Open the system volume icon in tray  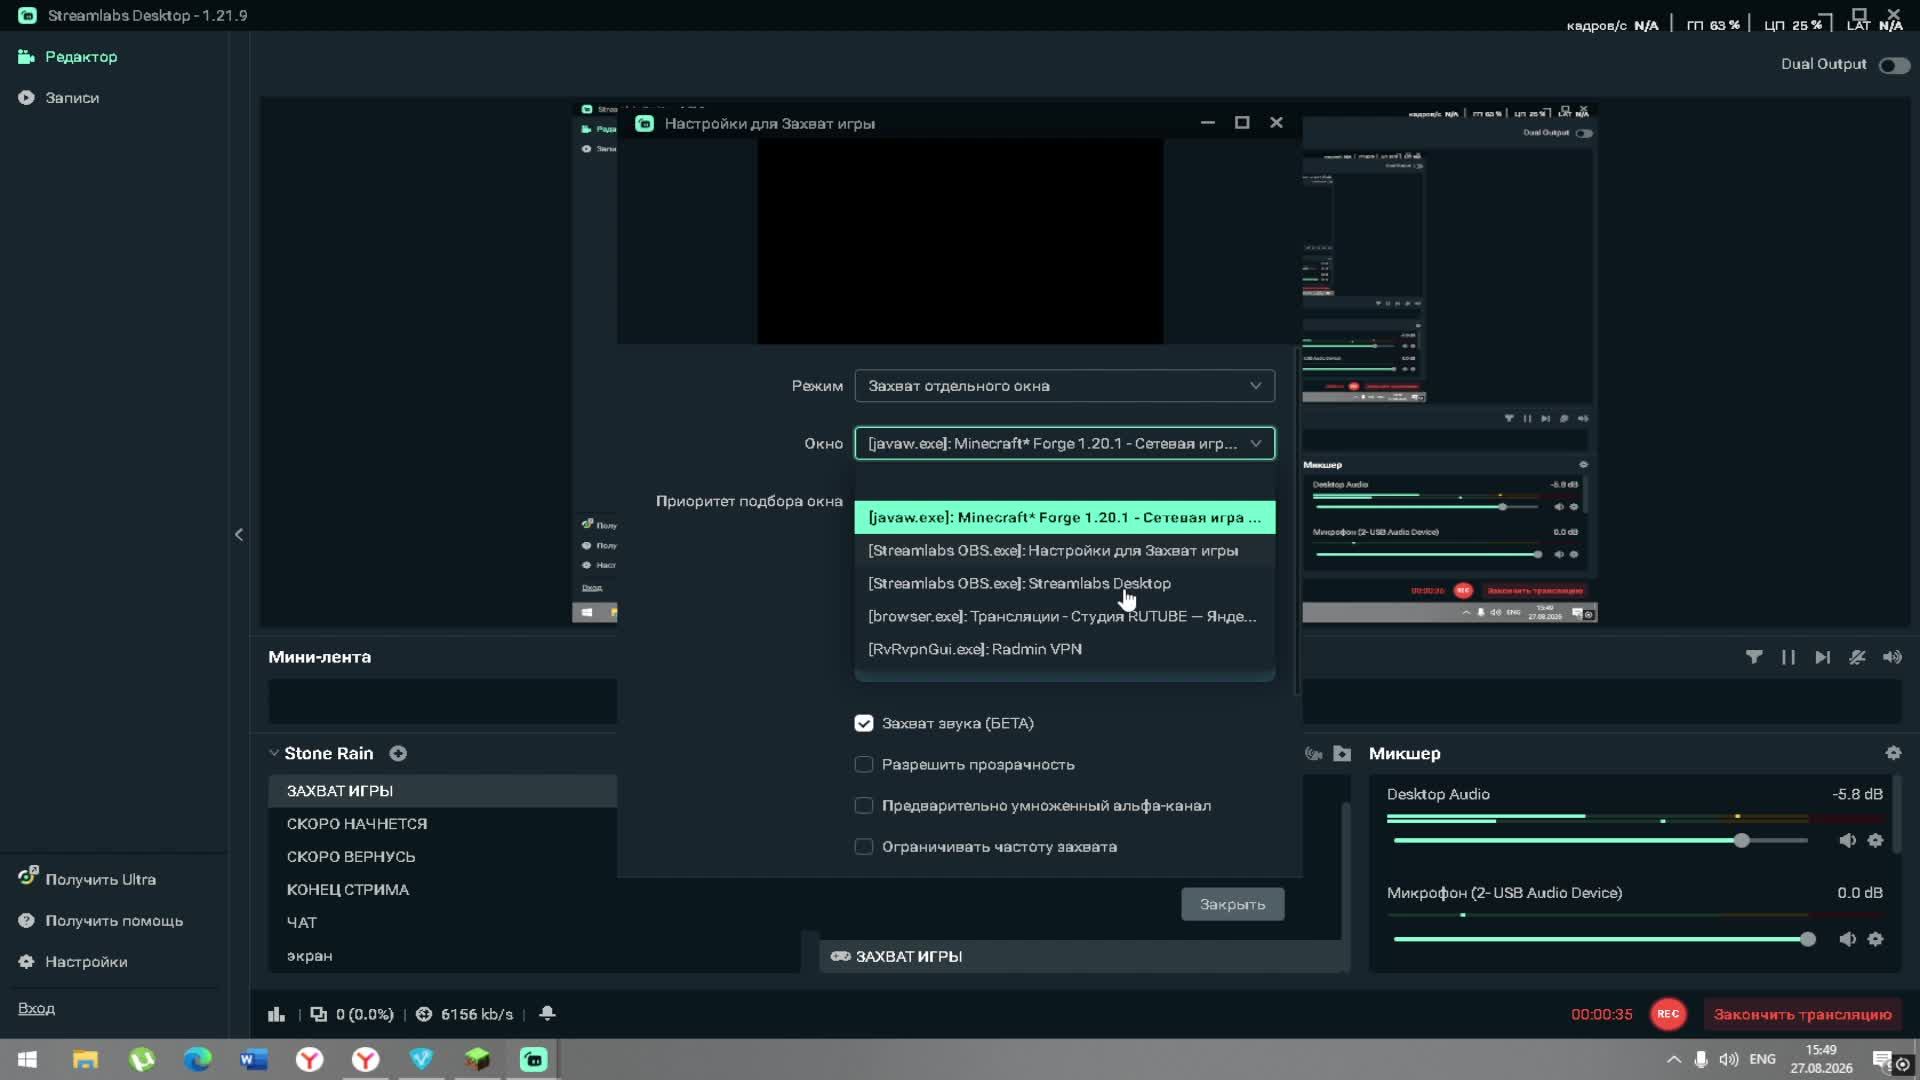[x=1729, y=1059]
